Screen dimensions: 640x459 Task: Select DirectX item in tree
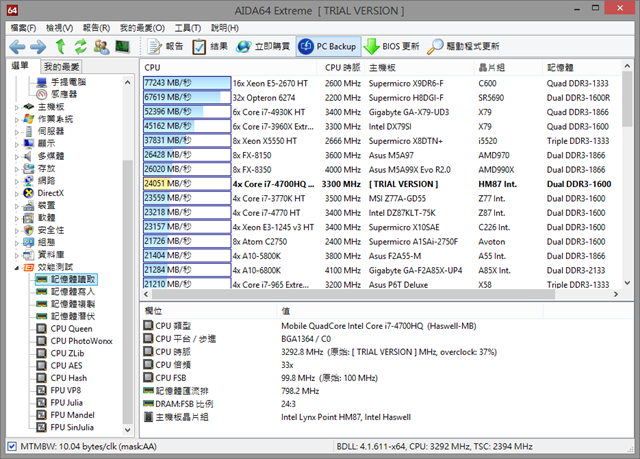[44, 193]
